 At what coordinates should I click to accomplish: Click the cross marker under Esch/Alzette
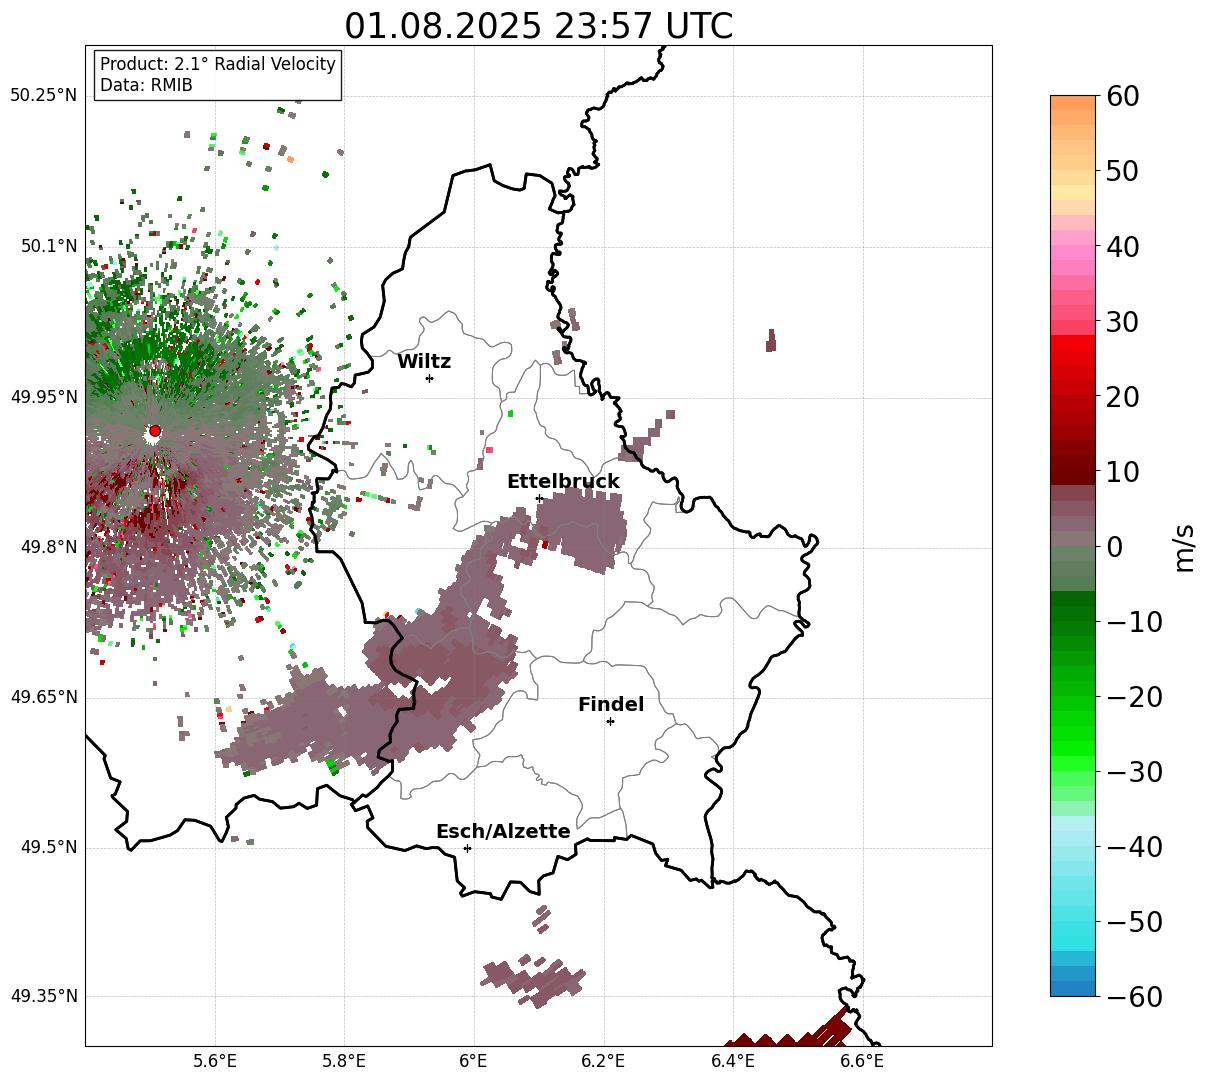point(467,848)
